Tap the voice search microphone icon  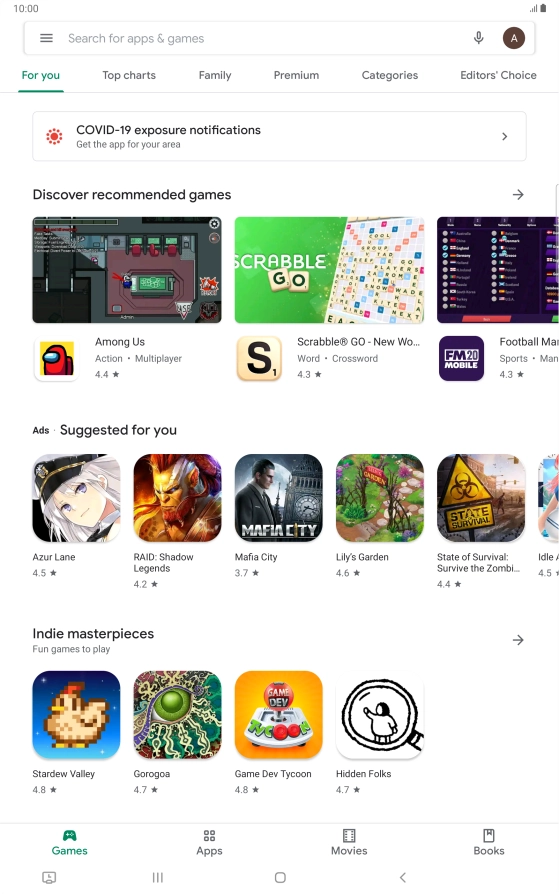tap(479, 38)
